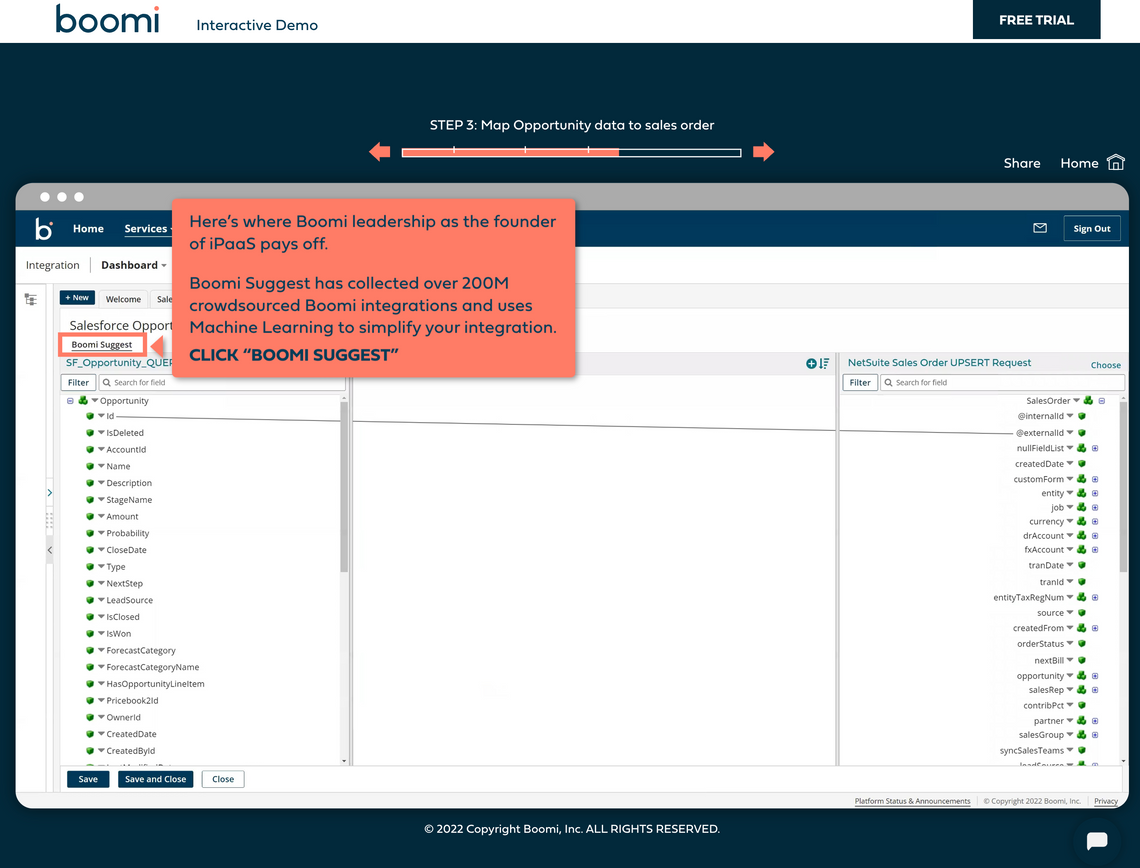
Task: Click Save and Close
Action: coord(156,779)
